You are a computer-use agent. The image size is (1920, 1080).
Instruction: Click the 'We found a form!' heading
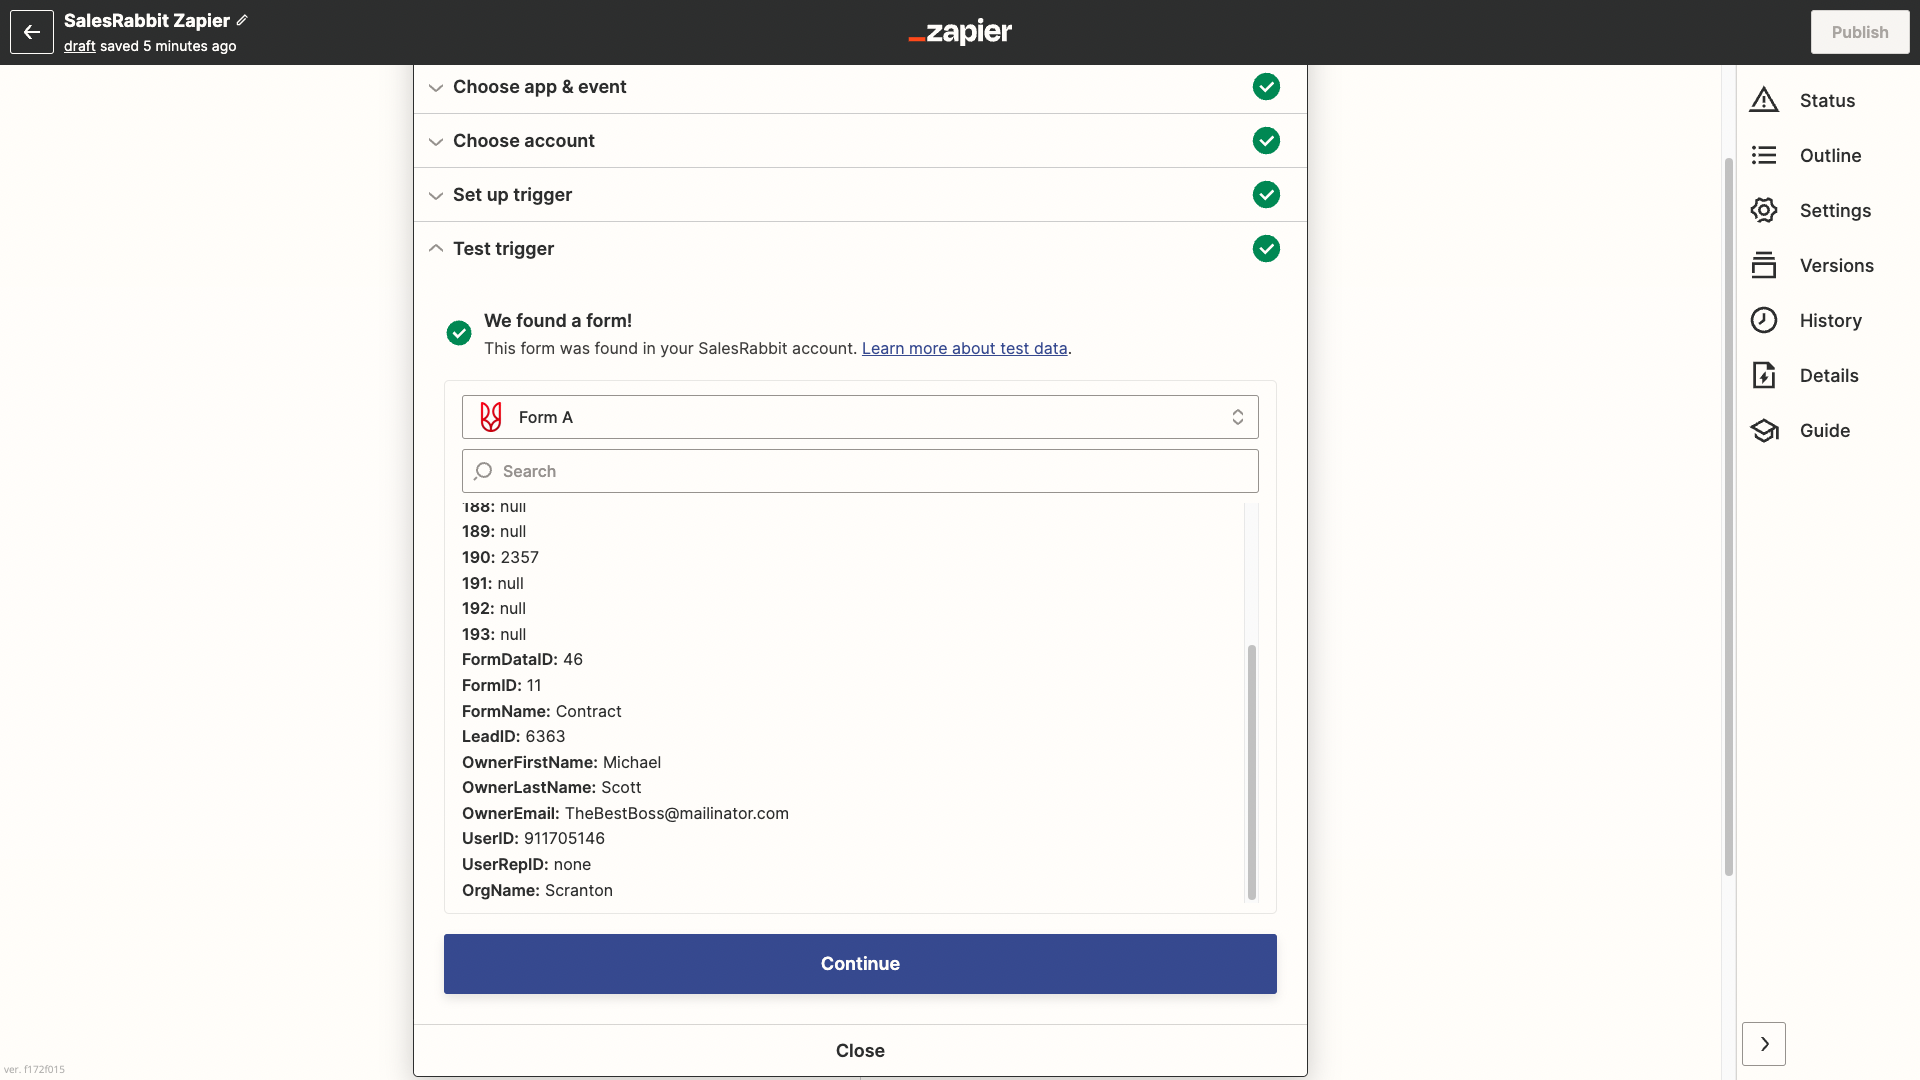click(558, 320)
